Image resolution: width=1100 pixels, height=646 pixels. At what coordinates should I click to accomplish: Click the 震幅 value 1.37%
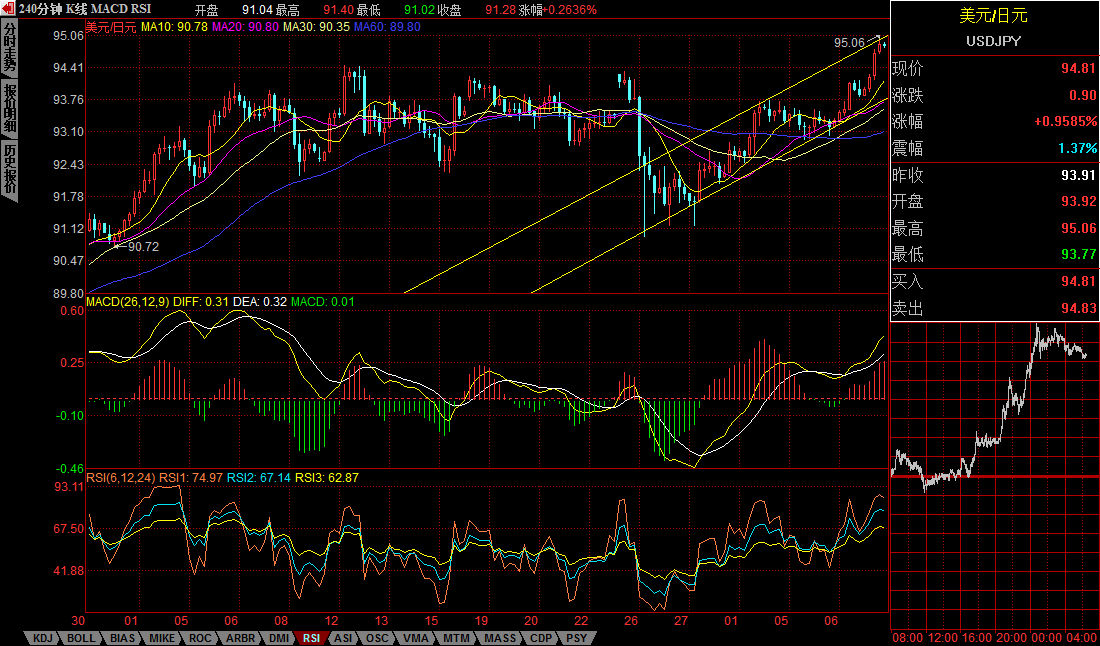(1079, 149)
